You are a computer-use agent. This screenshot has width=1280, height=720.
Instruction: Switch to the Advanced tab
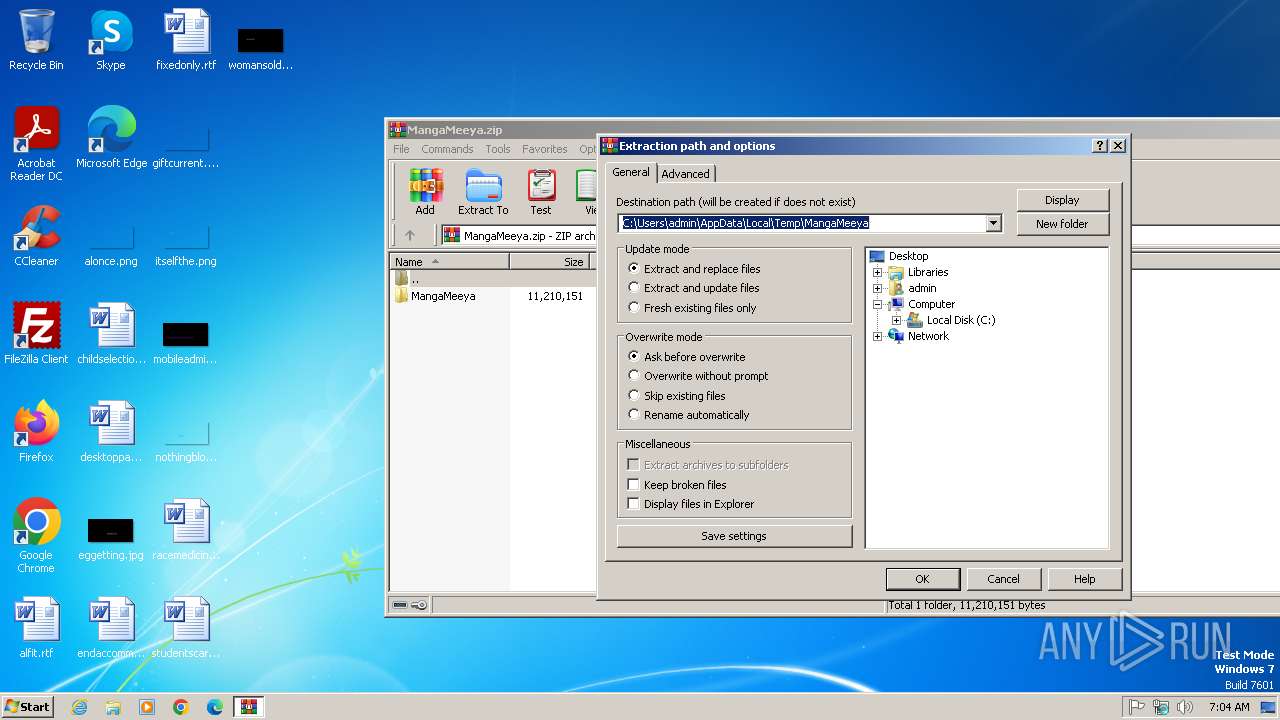[x=685, y=174]
